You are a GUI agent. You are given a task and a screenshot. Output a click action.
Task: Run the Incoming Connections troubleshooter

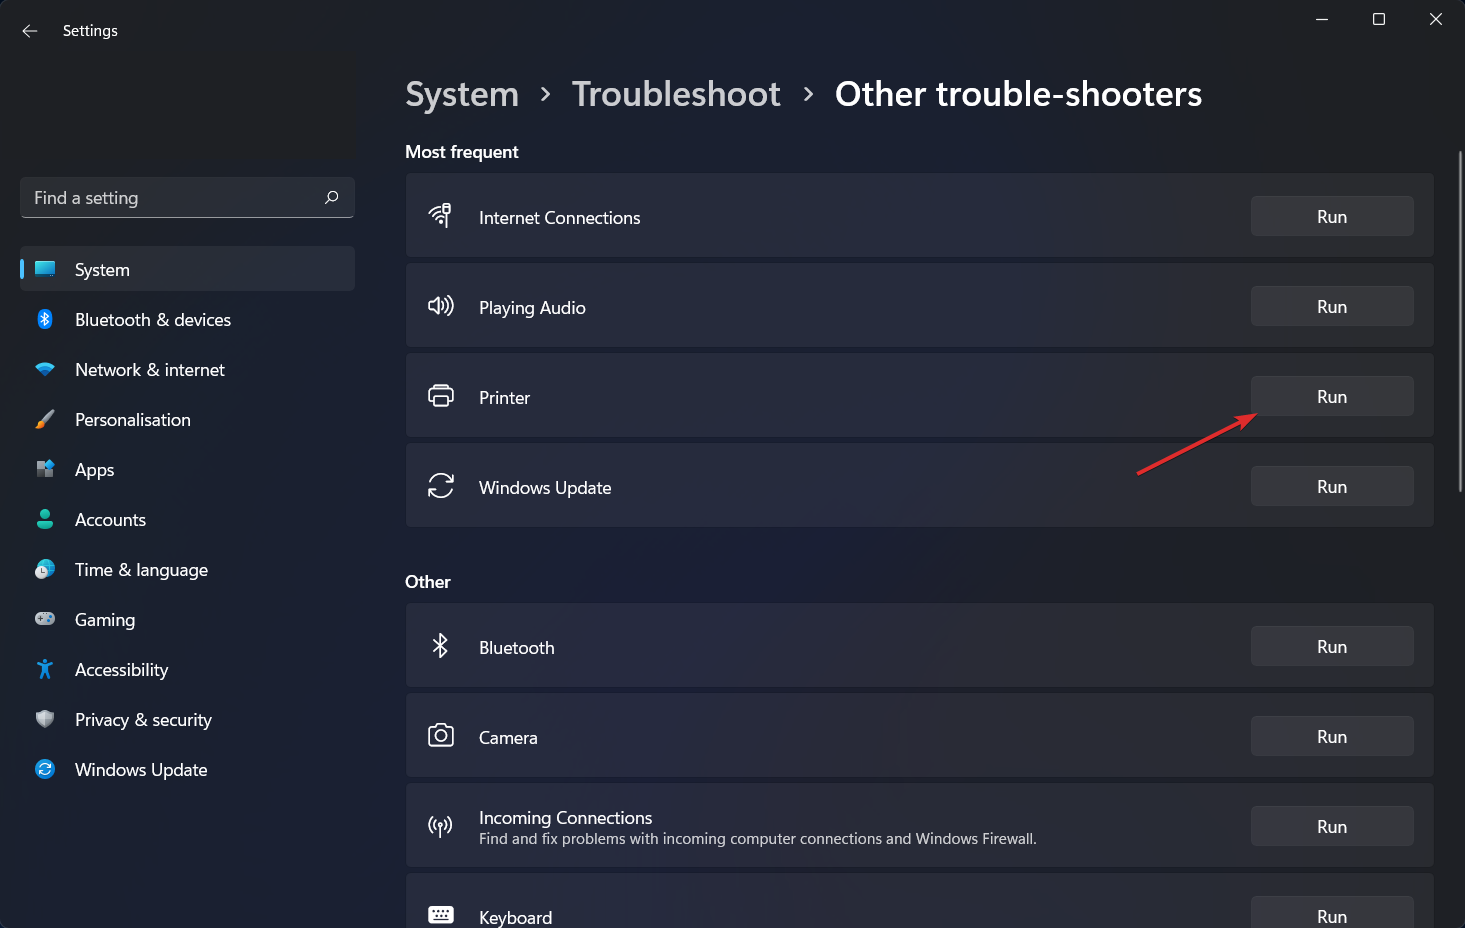click(x=1332, y=826)
